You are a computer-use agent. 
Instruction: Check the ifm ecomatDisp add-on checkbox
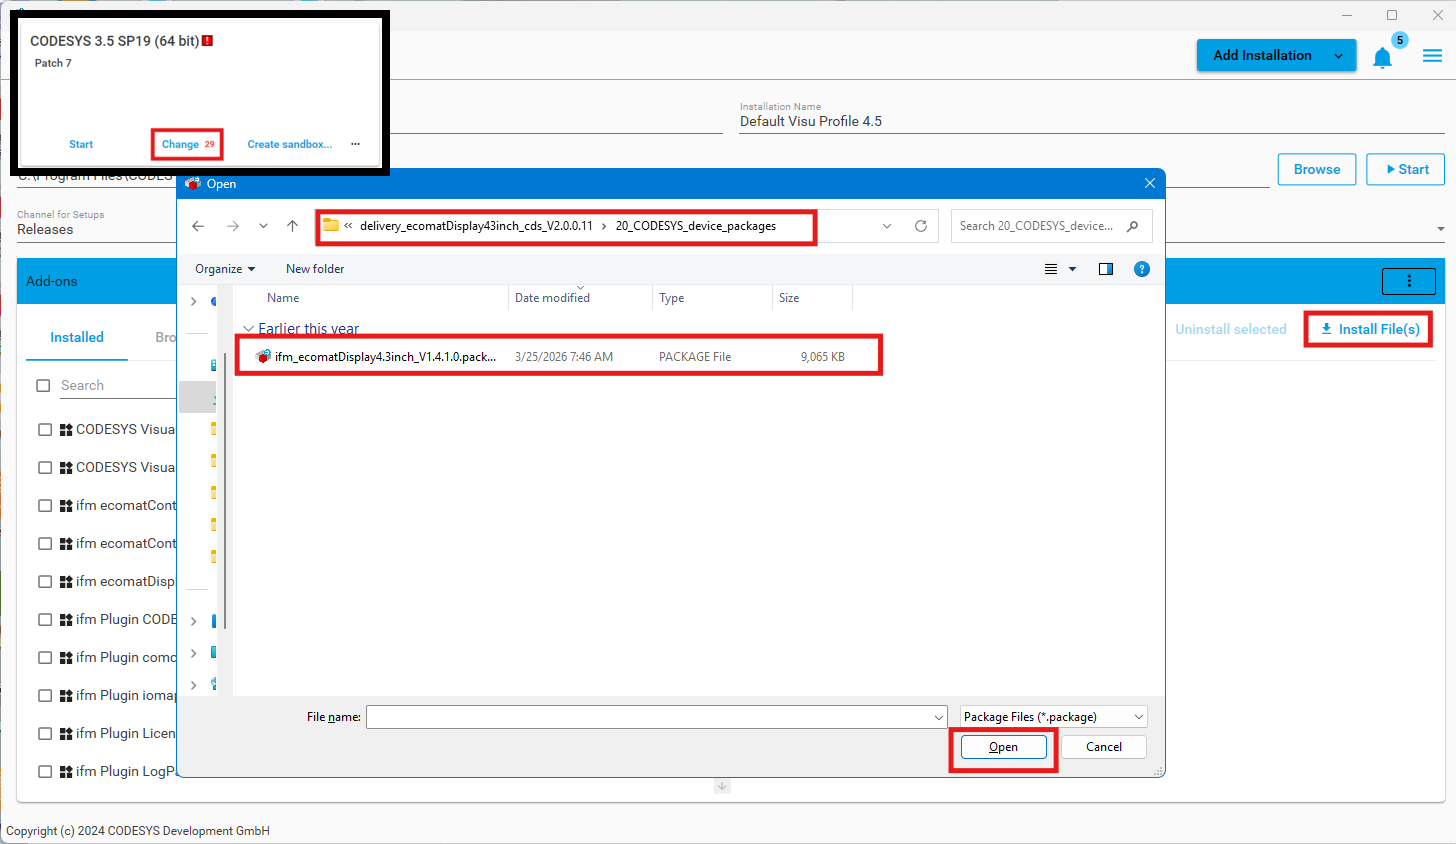click(x=45, y=582)
